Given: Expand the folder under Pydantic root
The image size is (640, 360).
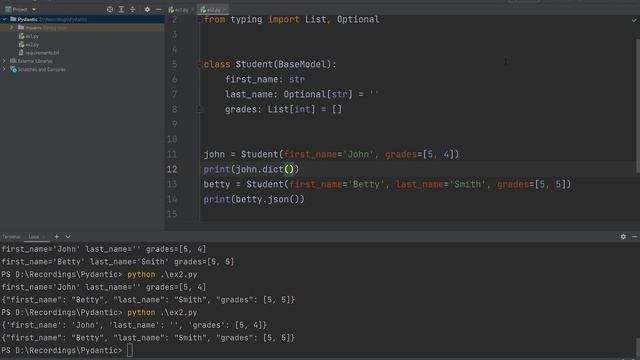Looking at the screenshot, I should [x=12, y=28].
